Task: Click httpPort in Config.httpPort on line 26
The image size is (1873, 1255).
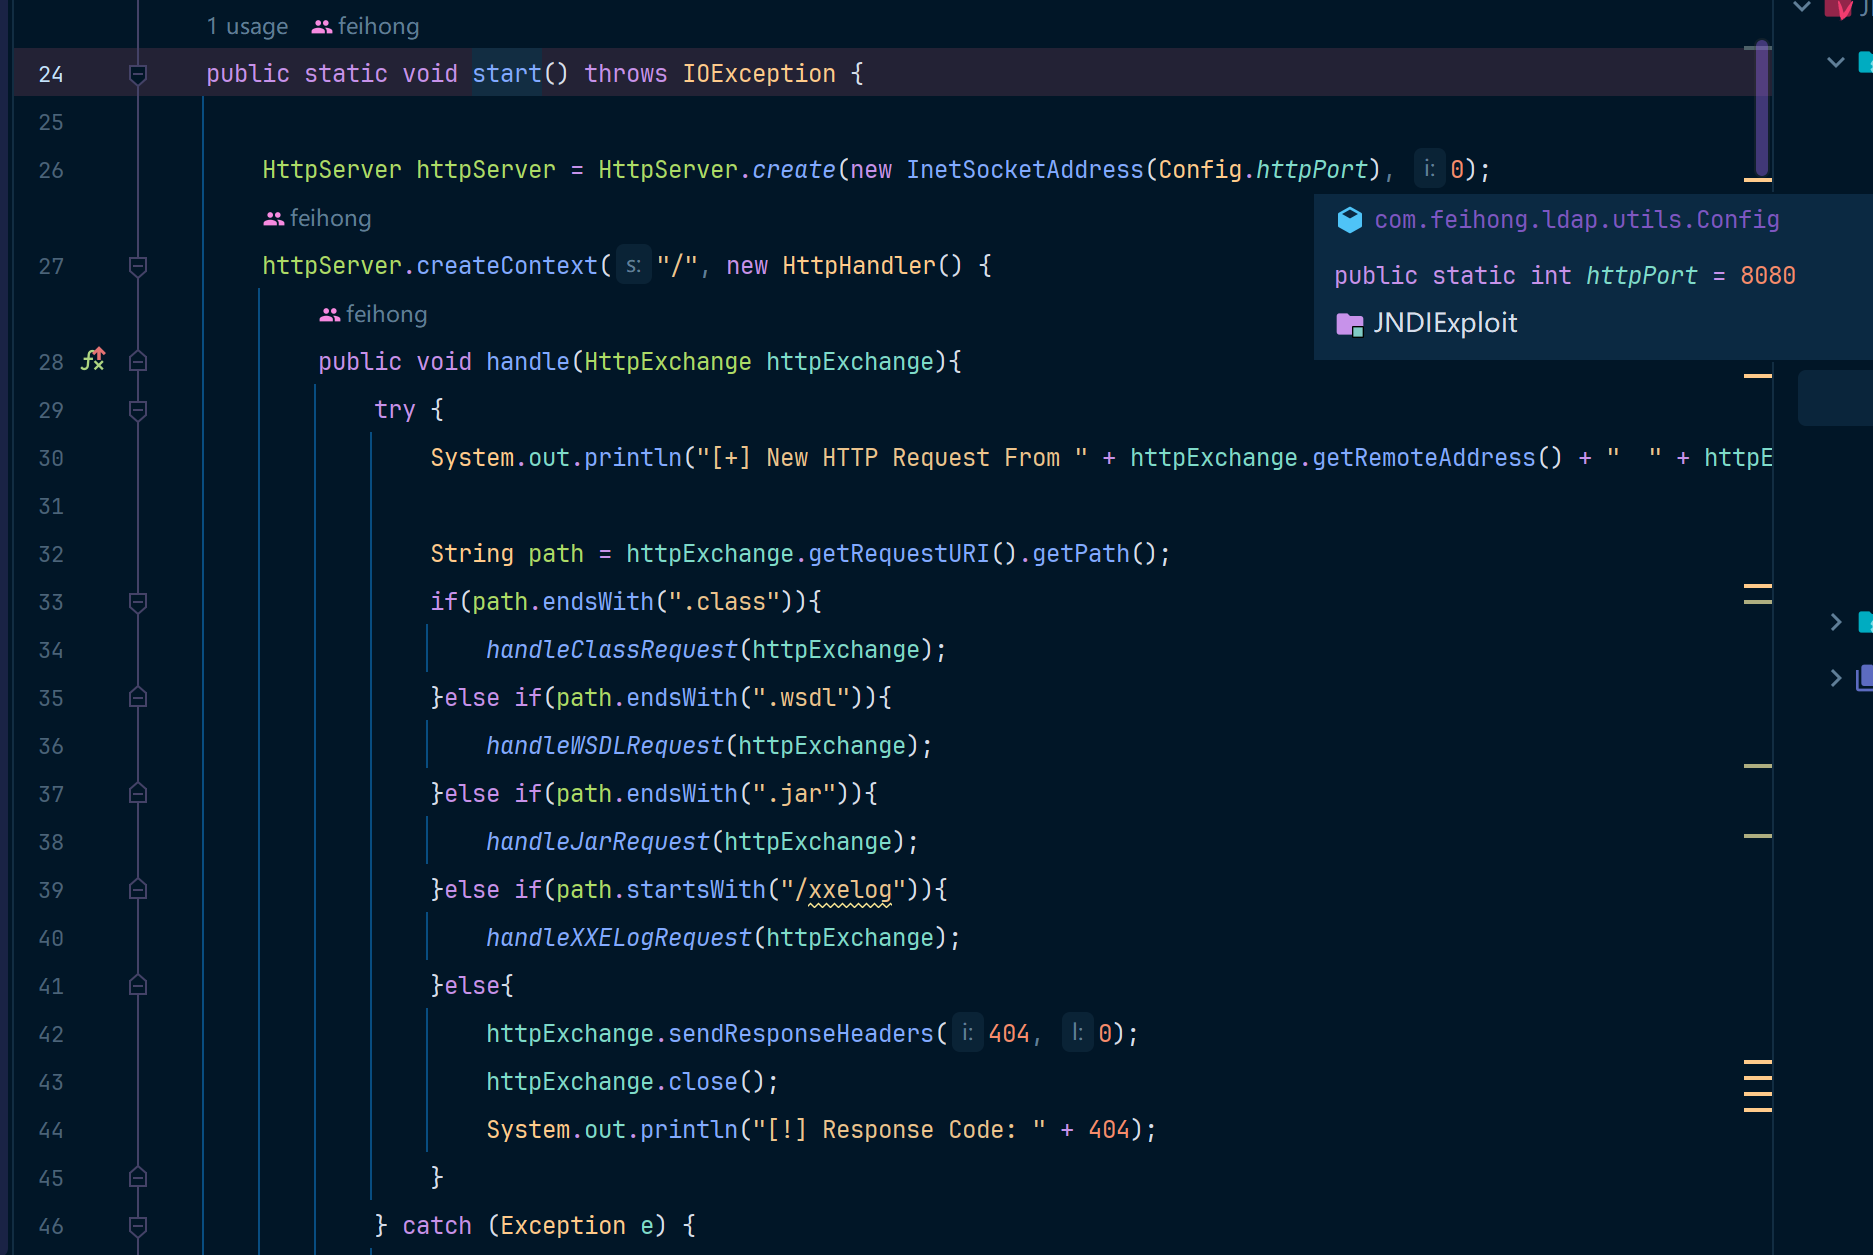Action: (1311, 170)
